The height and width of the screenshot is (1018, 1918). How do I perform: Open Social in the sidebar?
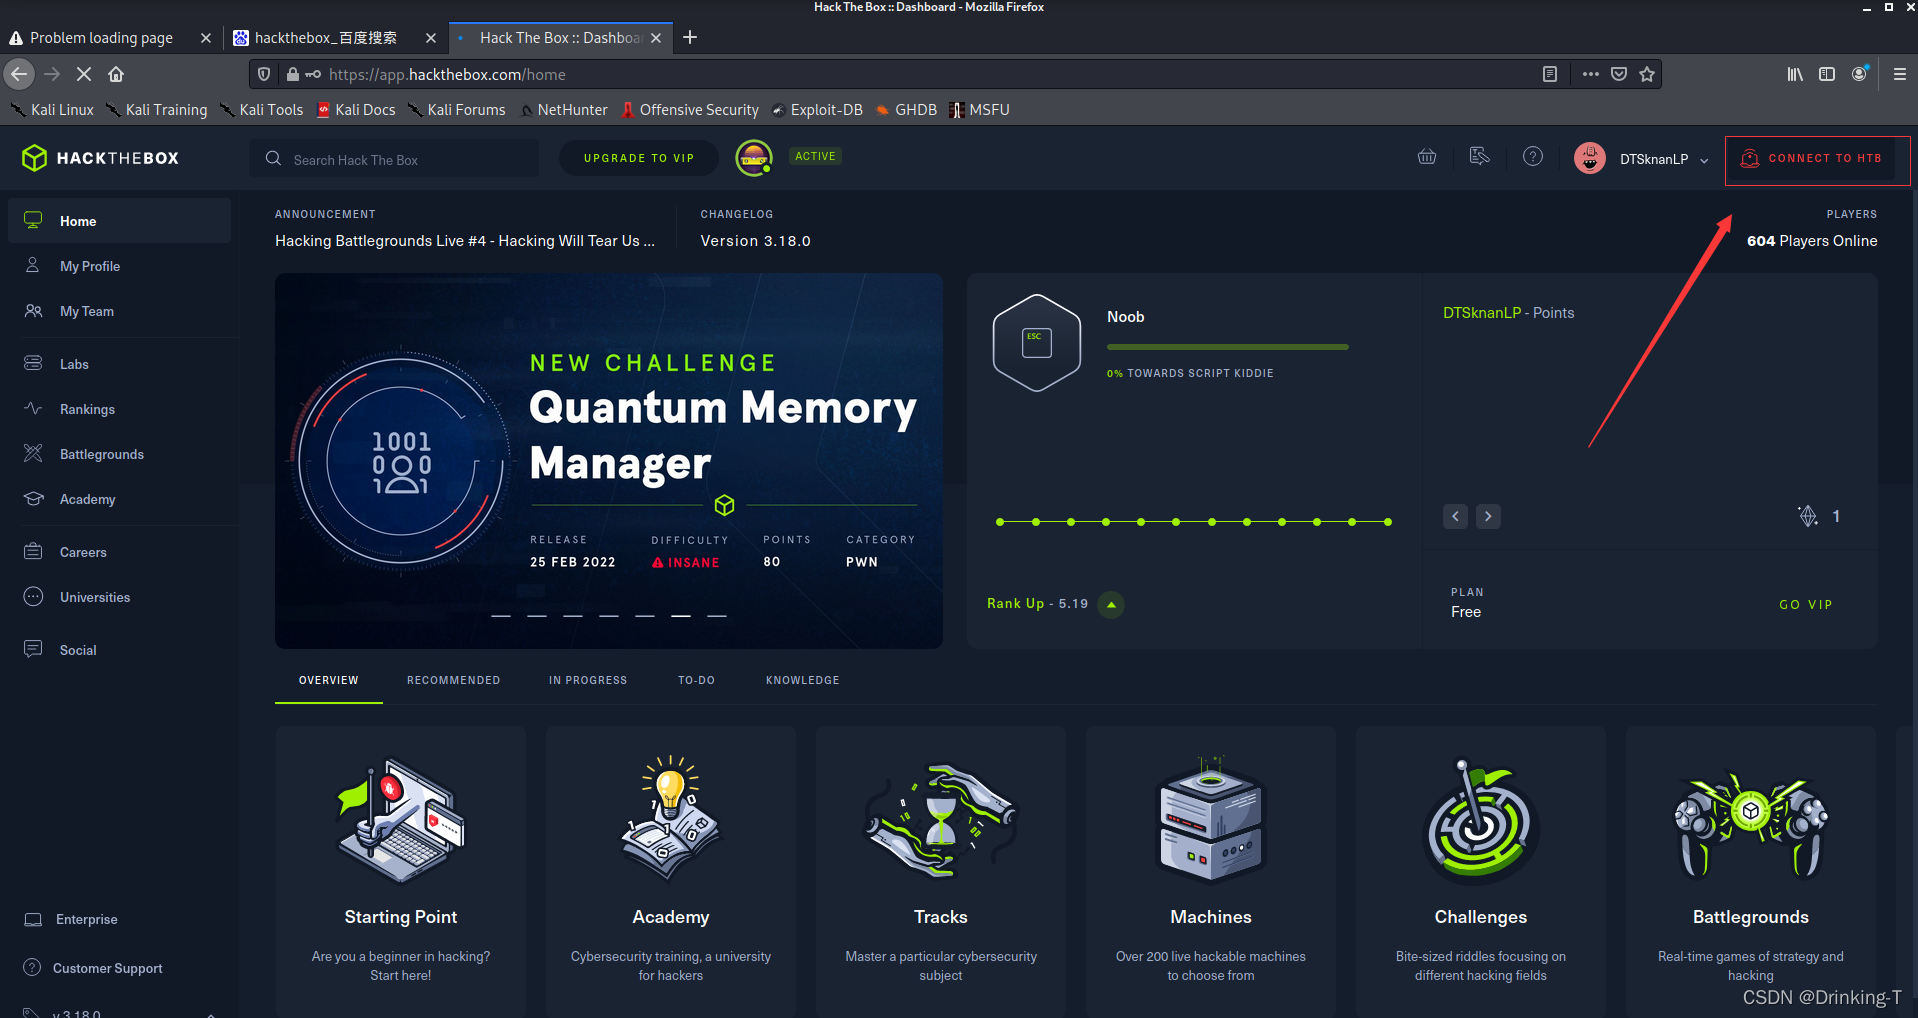(120, 650)
